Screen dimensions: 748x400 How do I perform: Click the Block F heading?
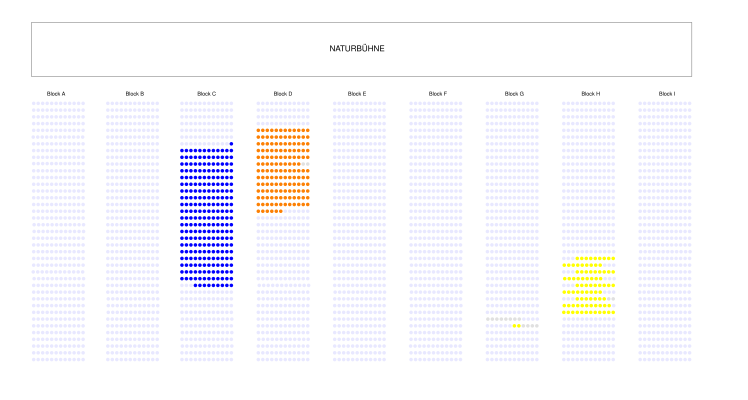437,94
